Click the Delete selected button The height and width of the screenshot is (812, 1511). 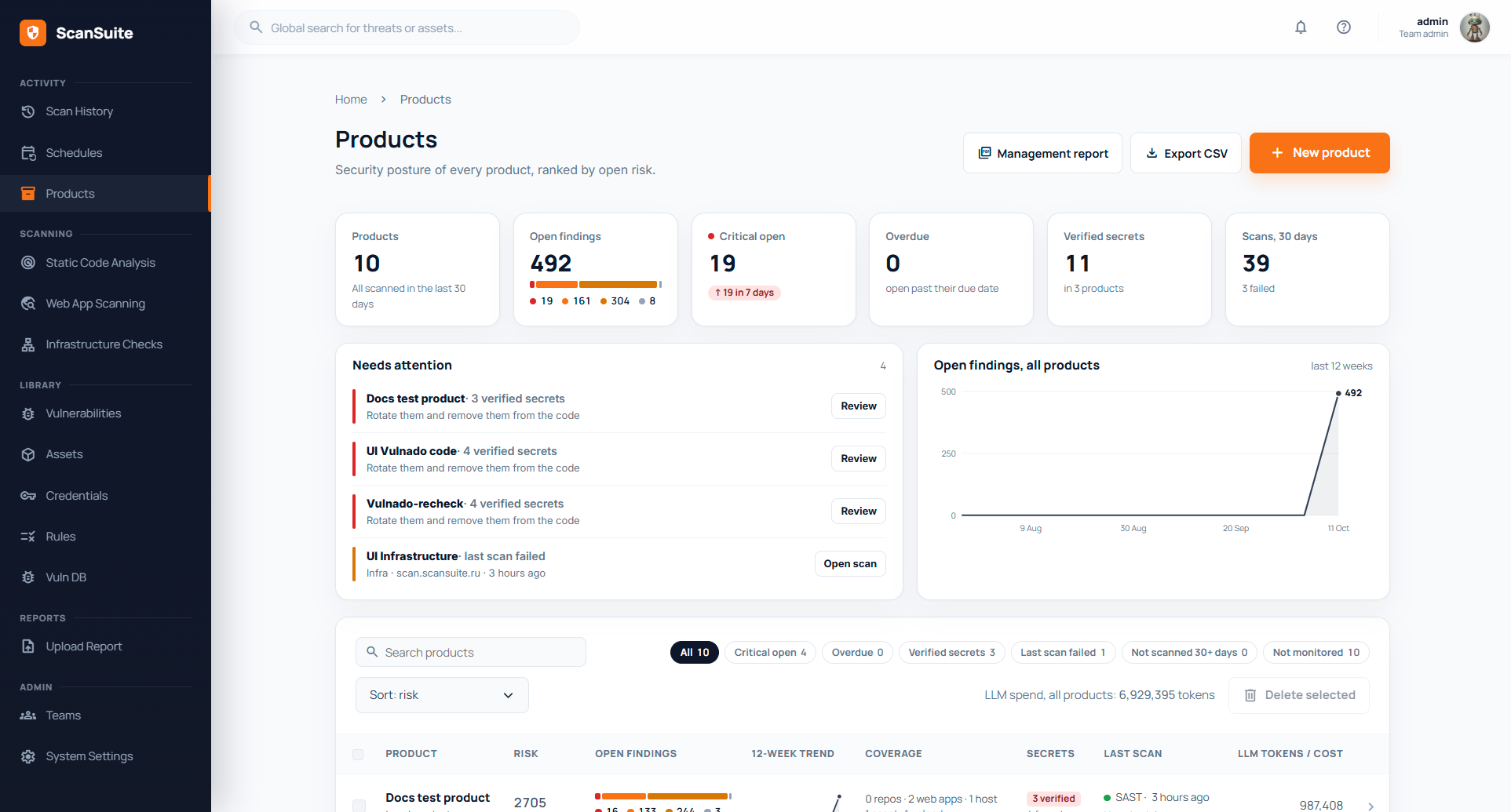point(1299,695)
